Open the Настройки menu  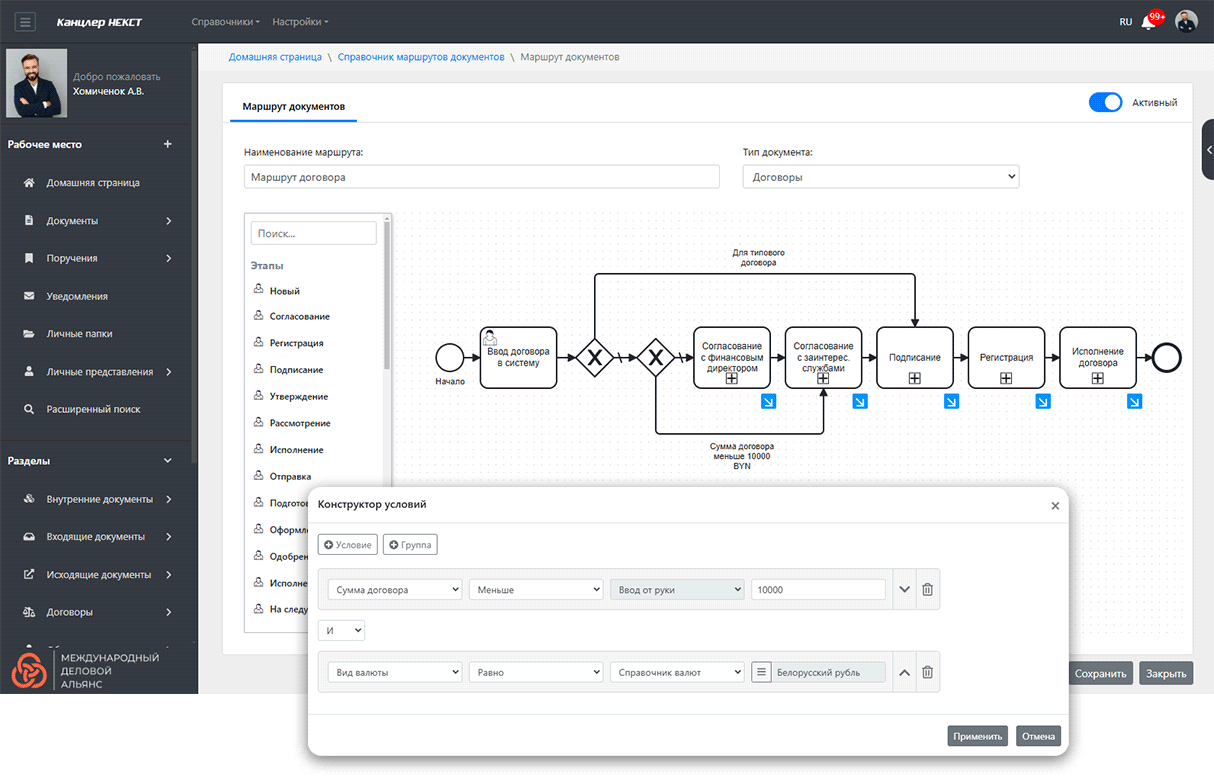click(x=300, y=22)
